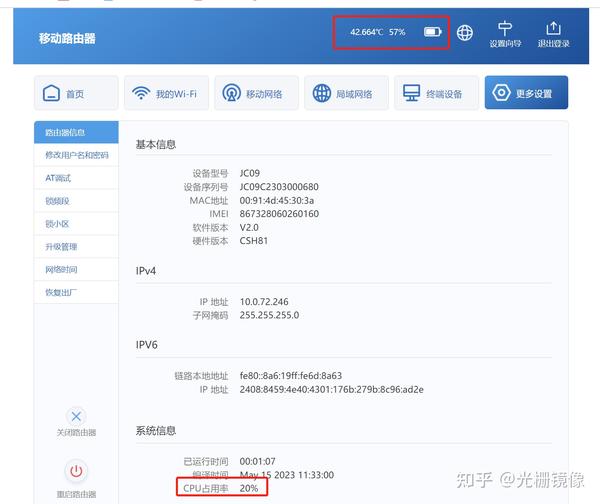
Task: Open the AT调试 sidebar item
Action: (76, 178)
